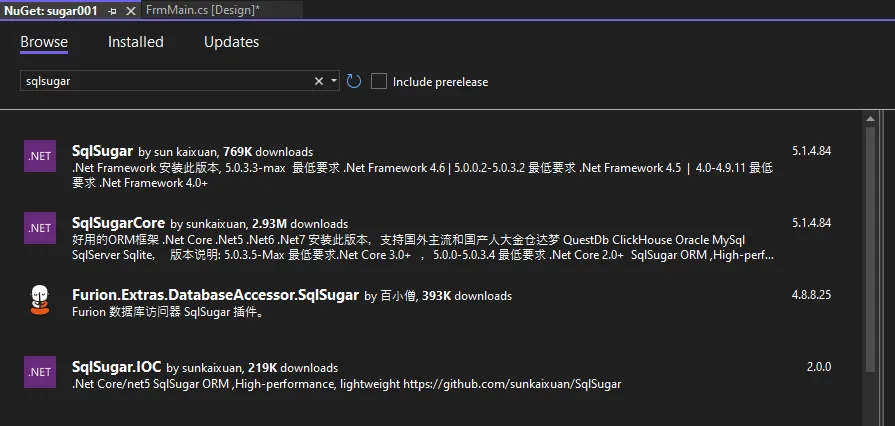This screenshot has width=895, height=426.
Task: Click Furion package version 4.8.8.25
Action: (x=812, y=295)
